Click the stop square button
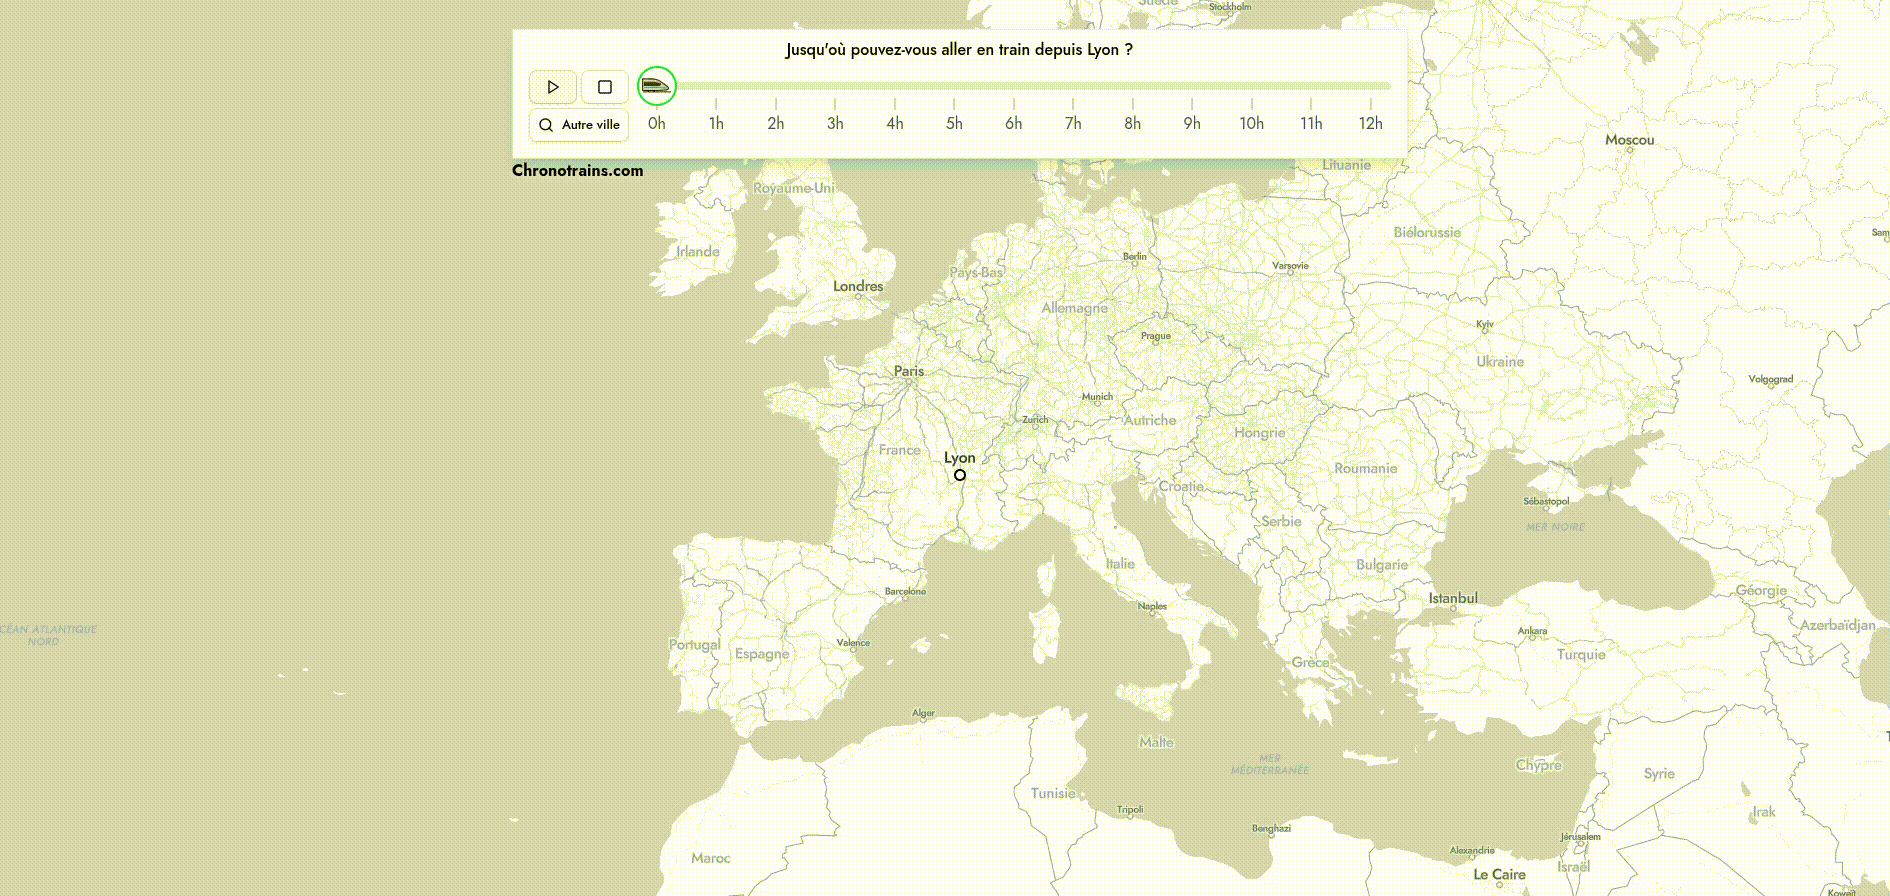Viewport: 1890px width, 896px height. (x=605, y=87)
